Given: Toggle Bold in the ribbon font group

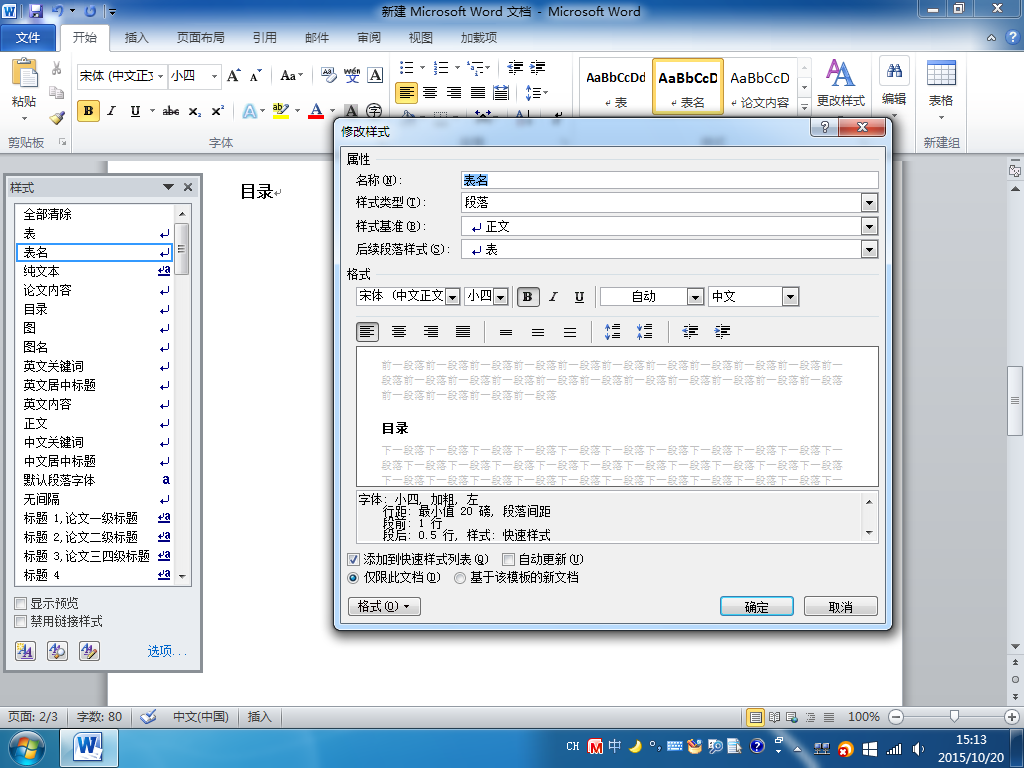Looking at the screenshot, I should pos(88,111).
